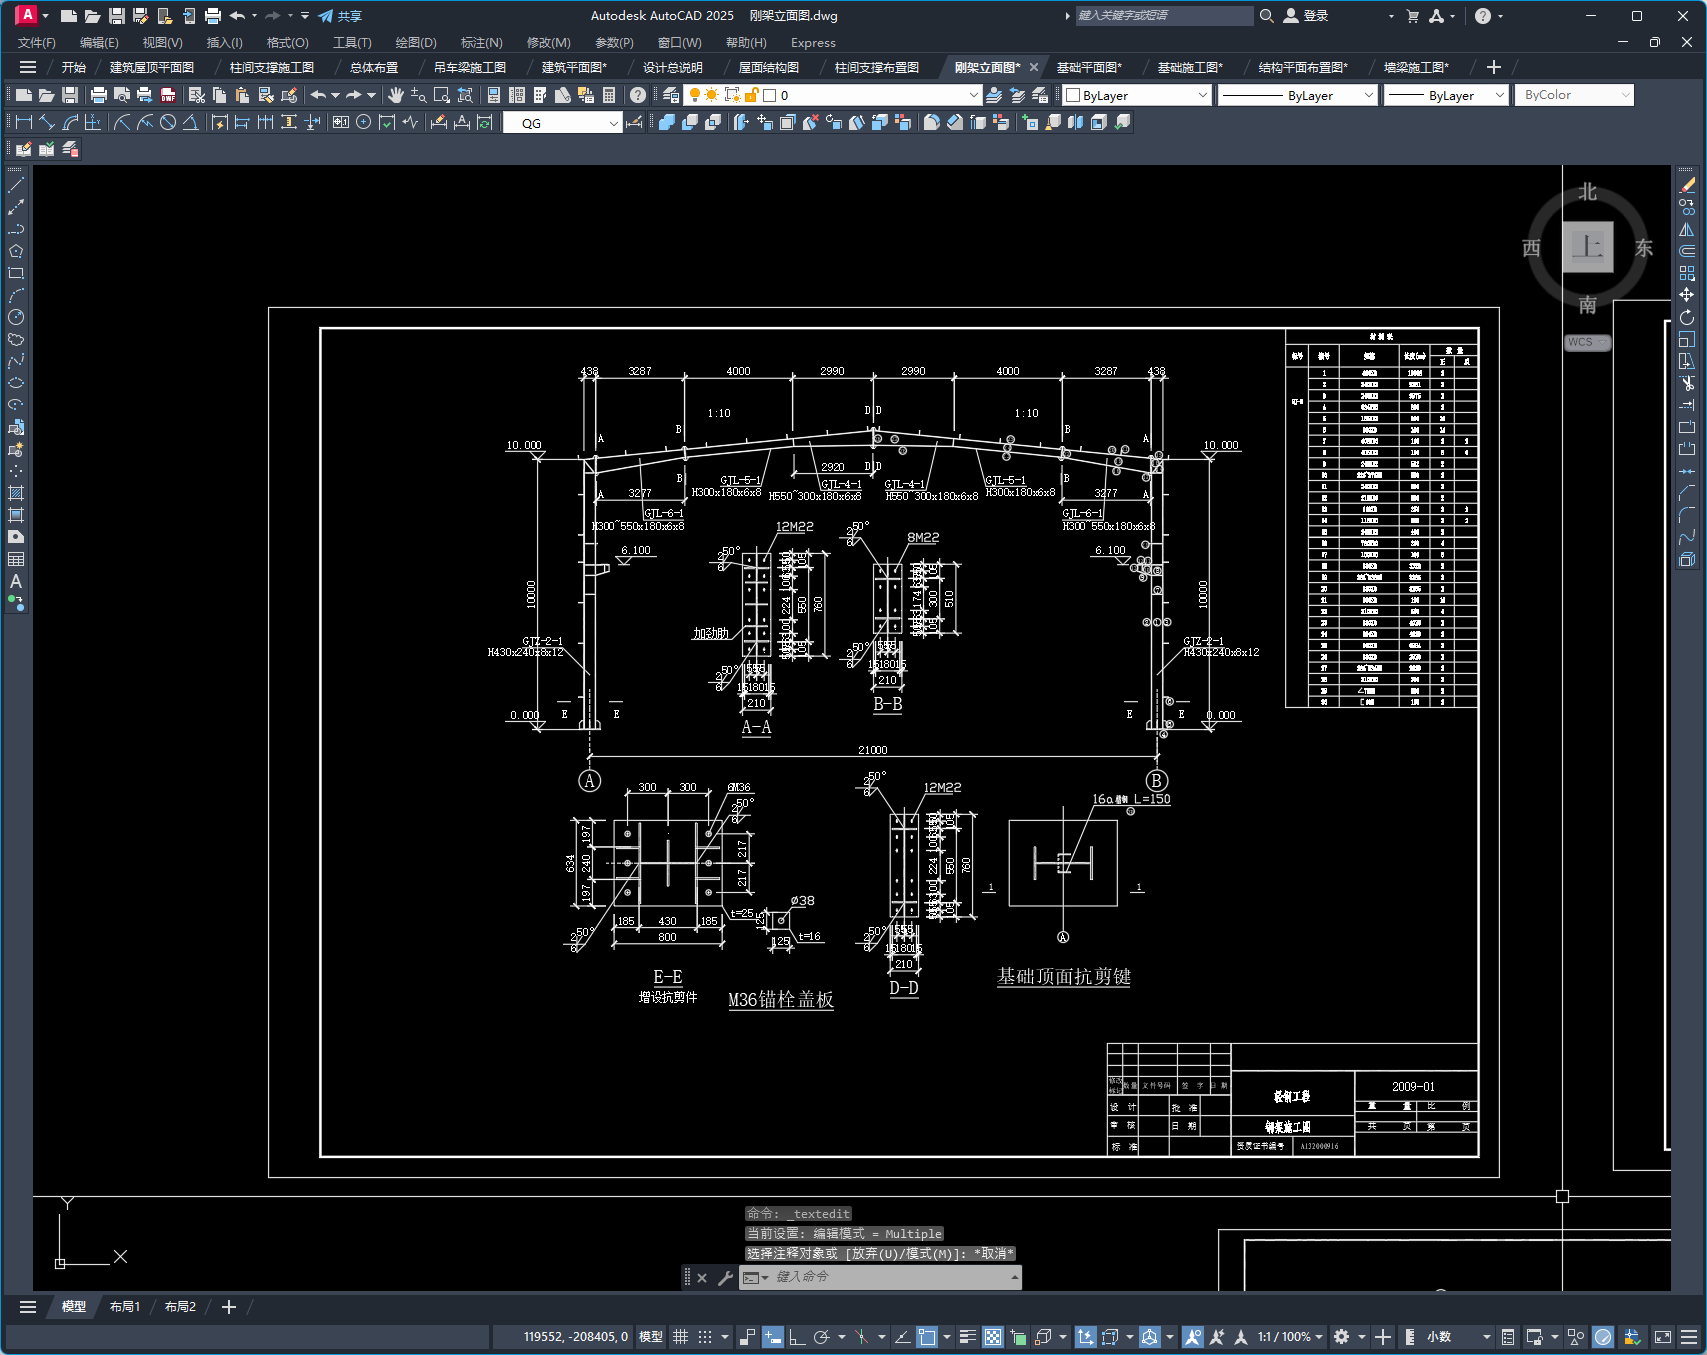The height and width of the screenshot is (1355, 1707).
Task: Click the Plot (print) icon in standard toolbar
Action: pyautogui.click(x=98, y=95)
